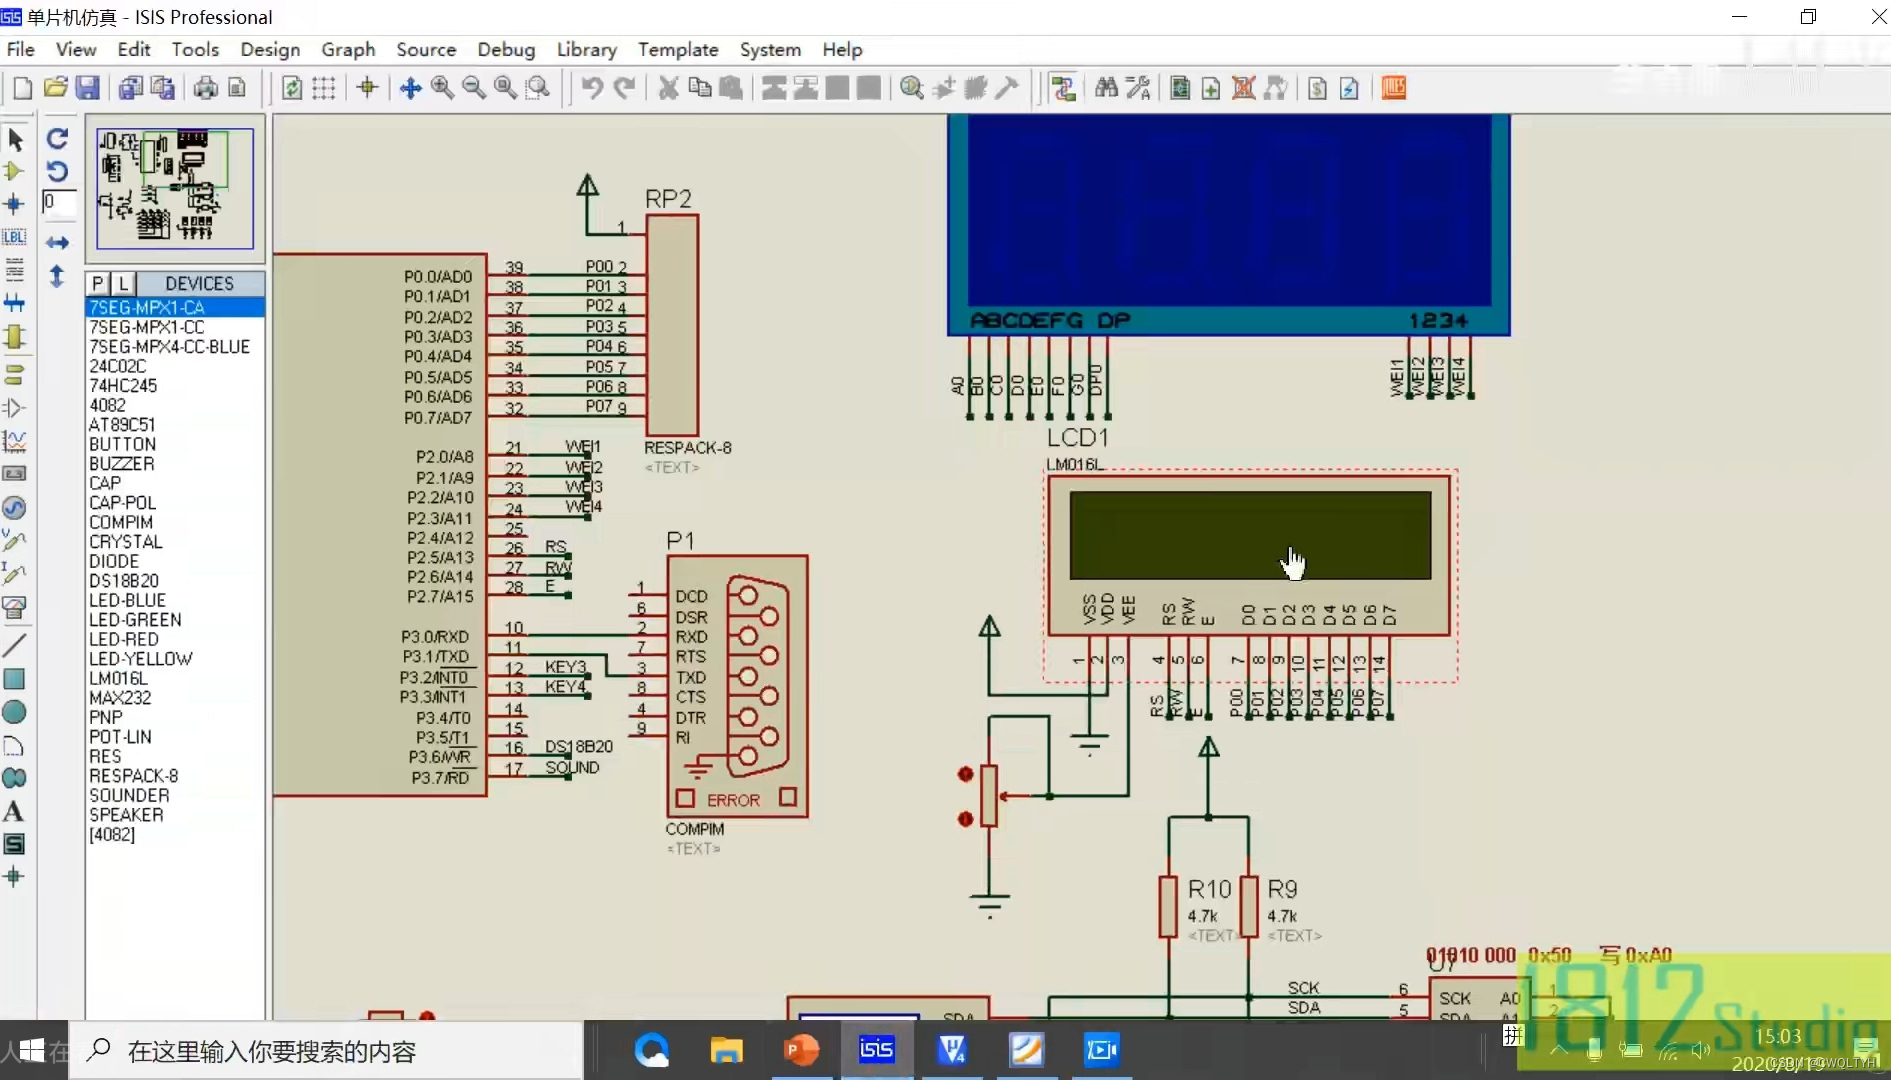Open the Library menu
Image resolution: width=1891 pixels, height=1080 pixels.
(x=586, y=49)
